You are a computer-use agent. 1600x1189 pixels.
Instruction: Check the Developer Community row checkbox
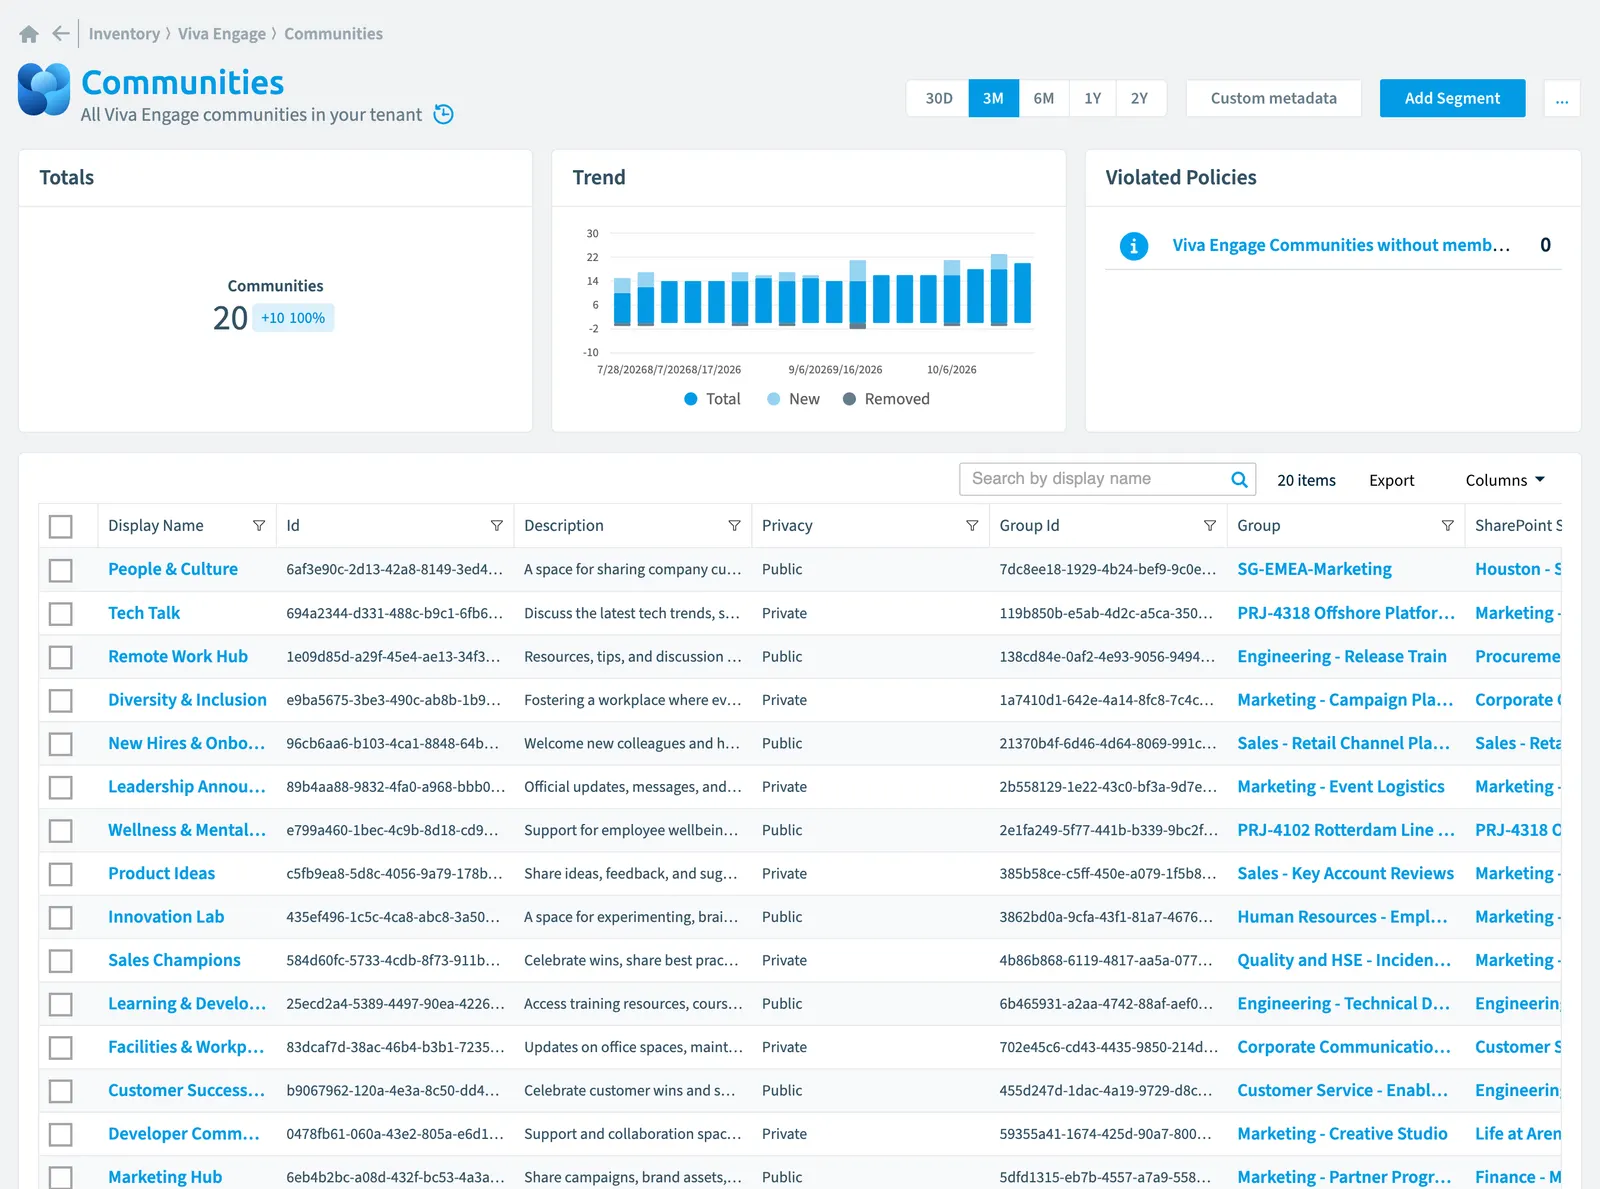[x=61, y=1134]
